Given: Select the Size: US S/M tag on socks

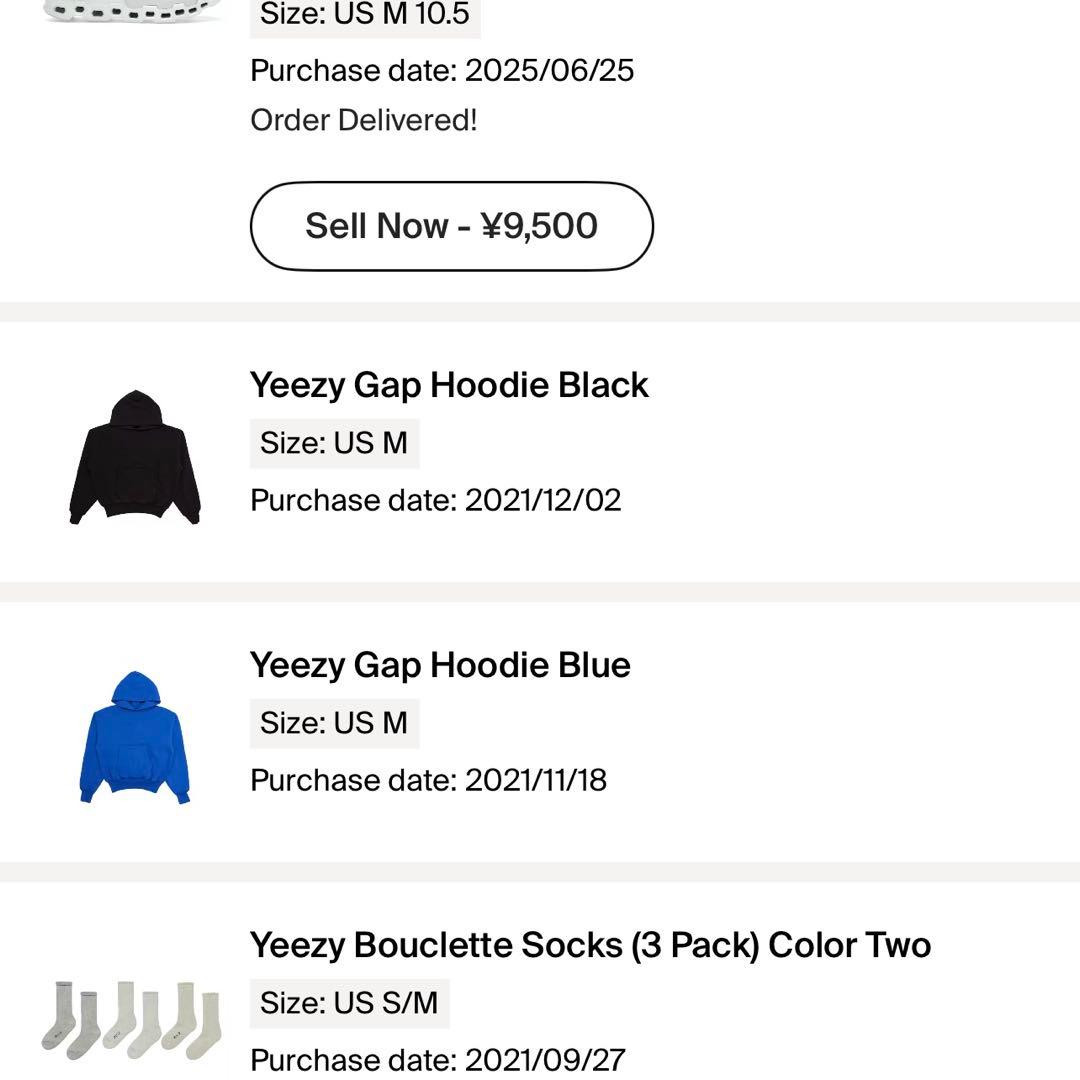Looking at the screenshot, I should coord(348,1002).
